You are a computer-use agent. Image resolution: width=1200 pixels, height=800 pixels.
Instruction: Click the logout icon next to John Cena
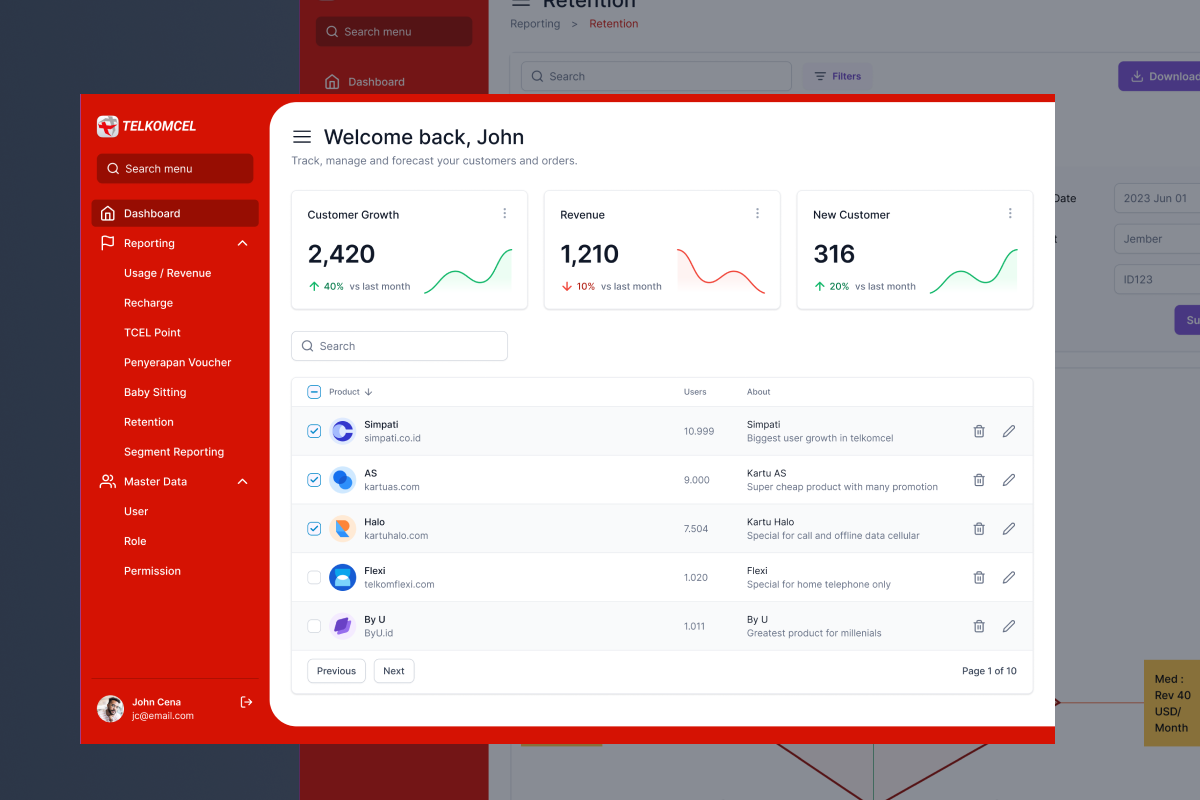coord(247,702)
